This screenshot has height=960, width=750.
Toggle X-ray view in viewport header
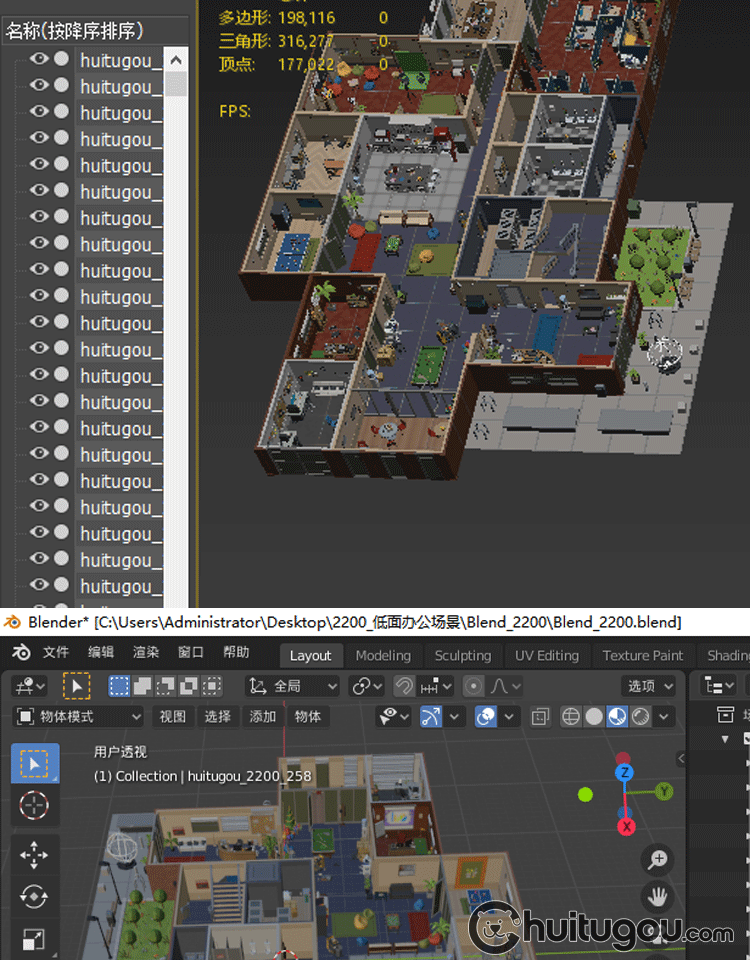pyautogui.click(x=540, y=717)
